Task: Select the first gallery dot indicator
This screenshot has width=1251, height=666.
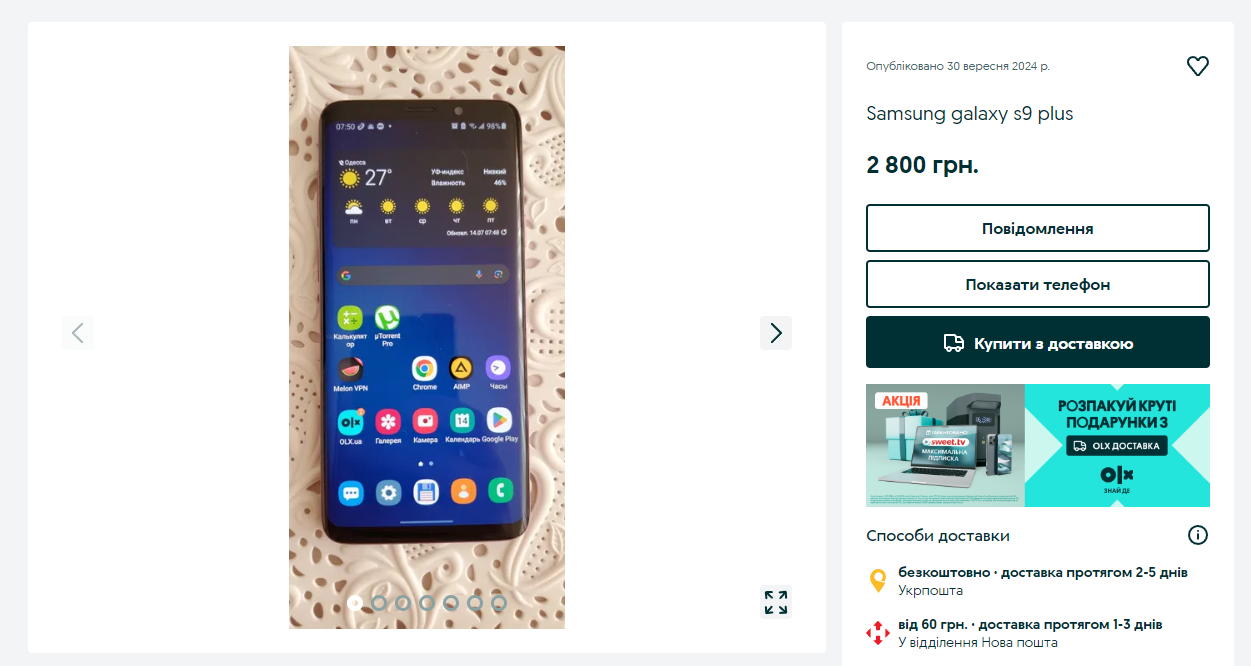Action: (355, 603)
